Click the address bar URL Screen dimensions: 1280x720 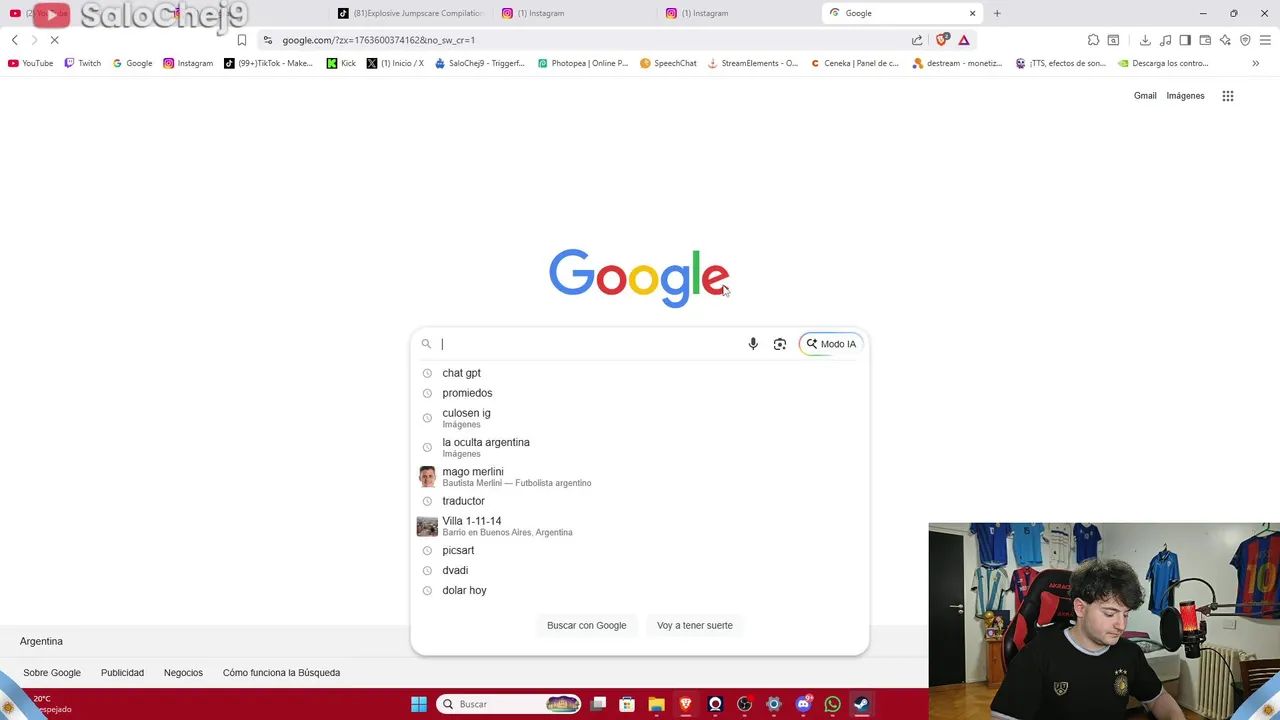click(x=378, y=40)
